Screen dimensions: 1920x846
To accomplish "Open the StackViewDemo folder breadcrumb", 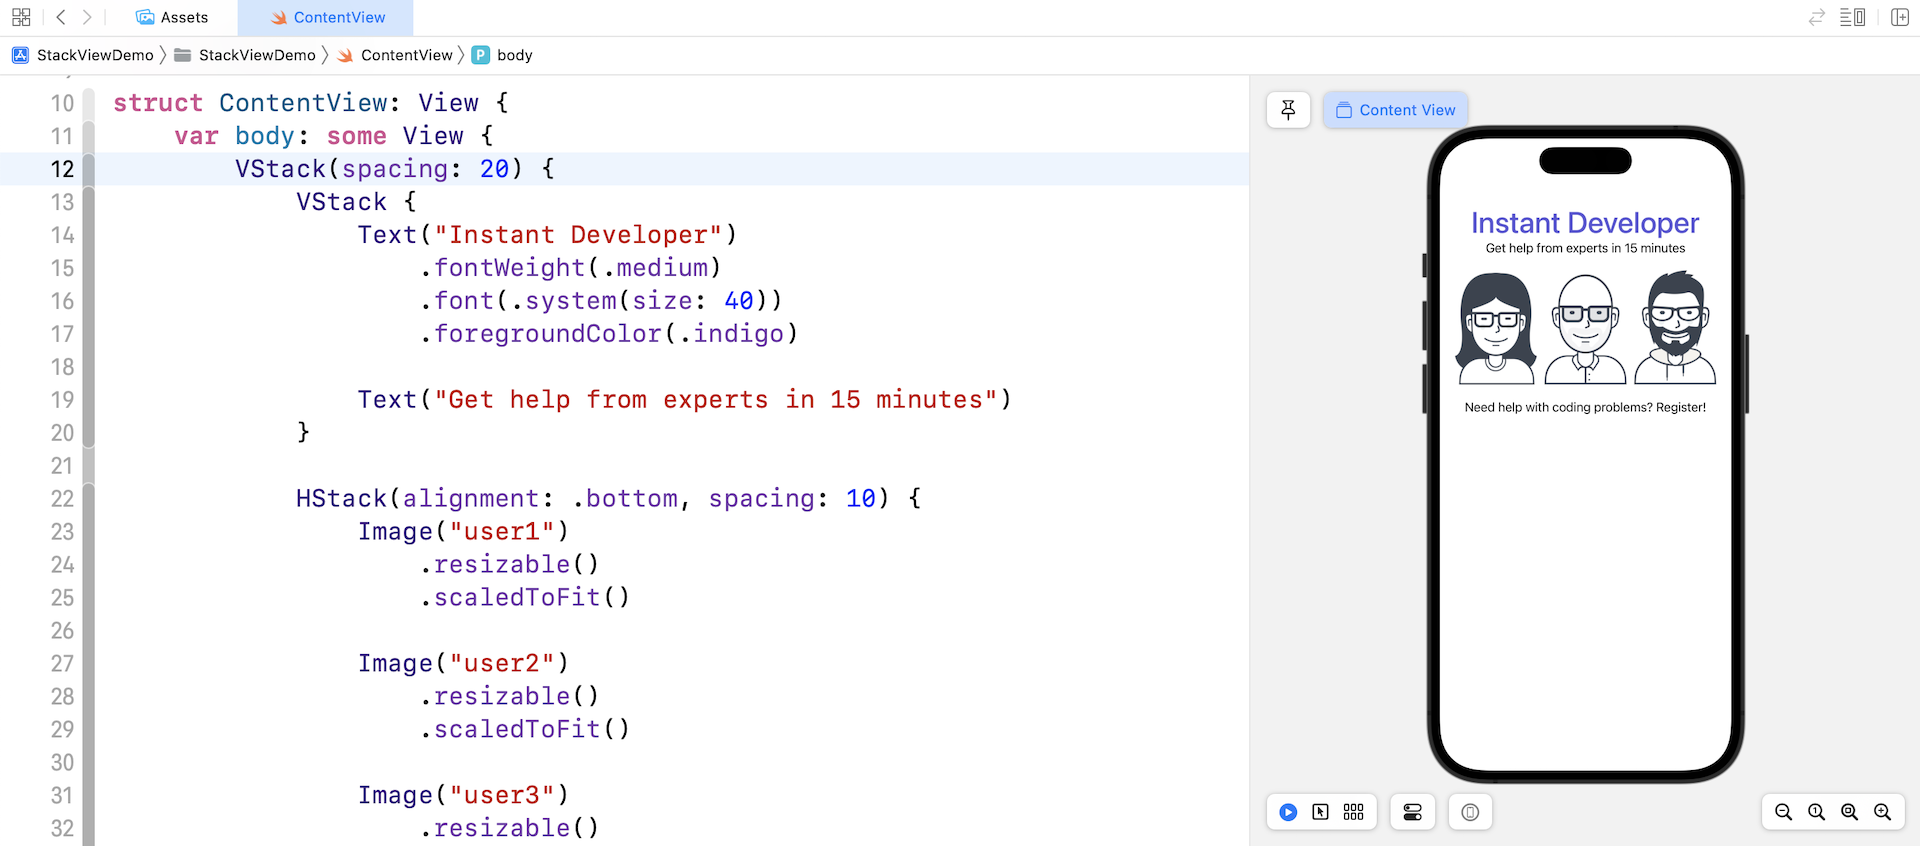I will (x=245, y=55).
